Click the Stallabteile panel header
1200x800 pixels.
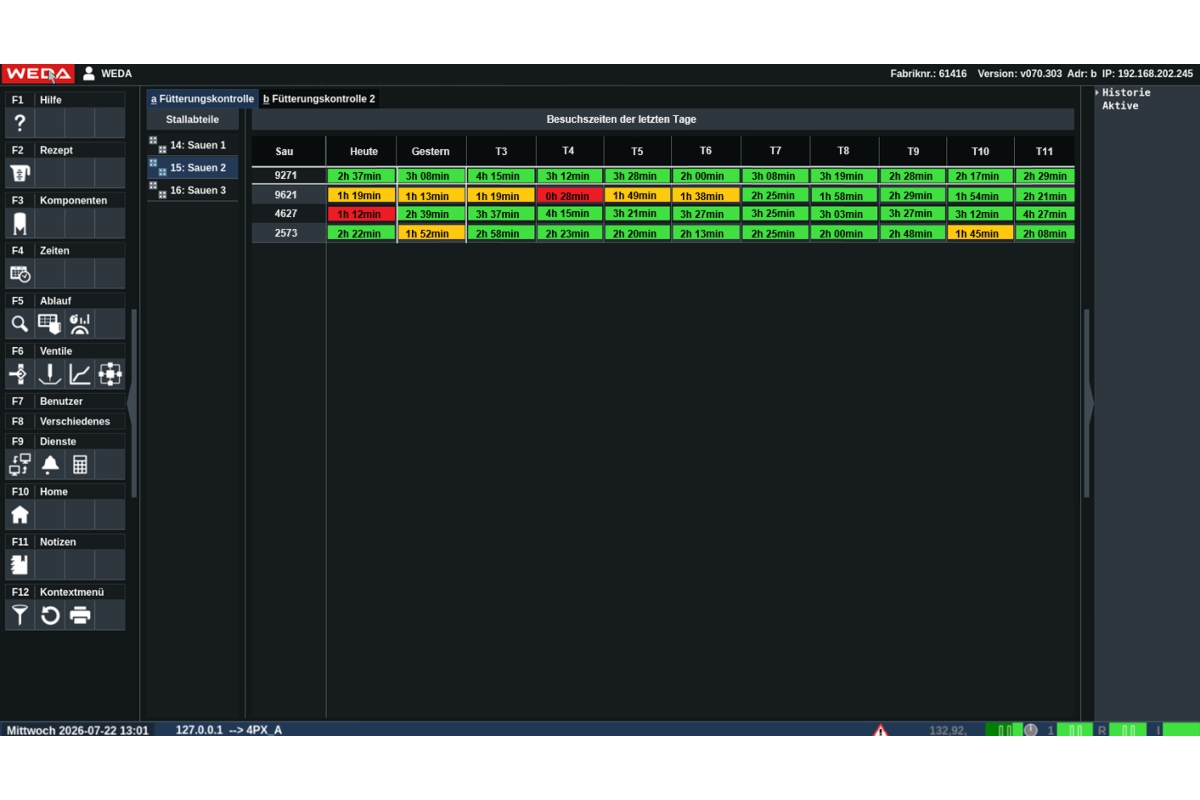pos(192,119)
